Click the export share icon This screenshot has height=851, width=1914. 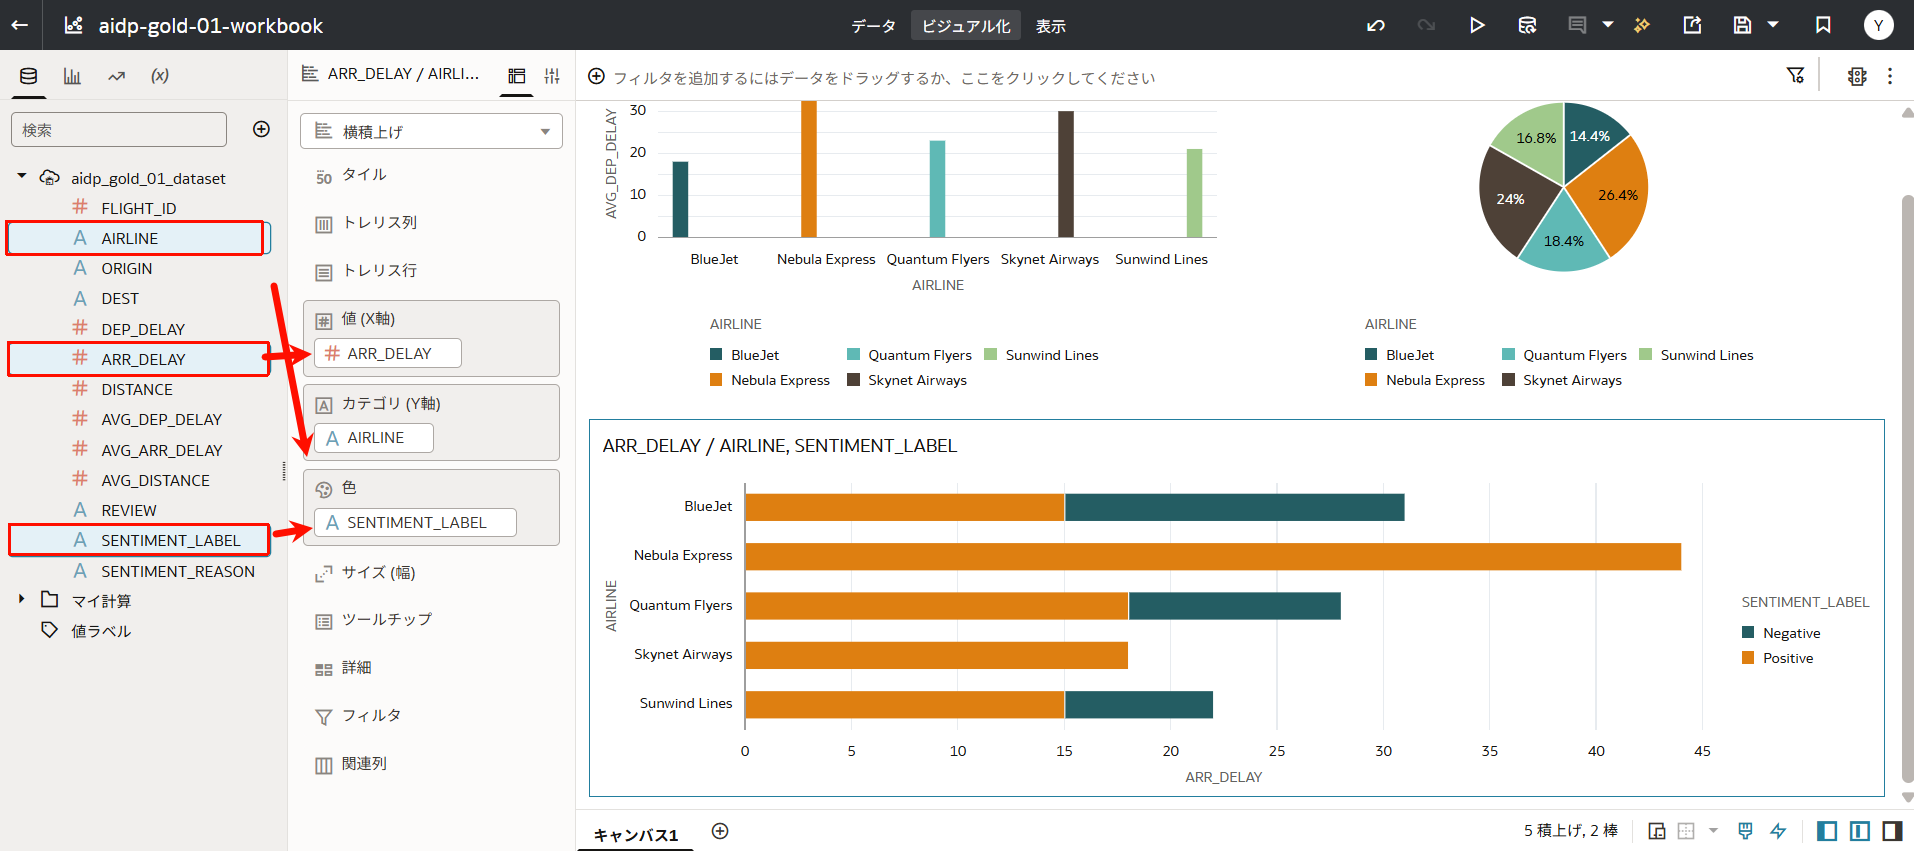(1692, 25)
